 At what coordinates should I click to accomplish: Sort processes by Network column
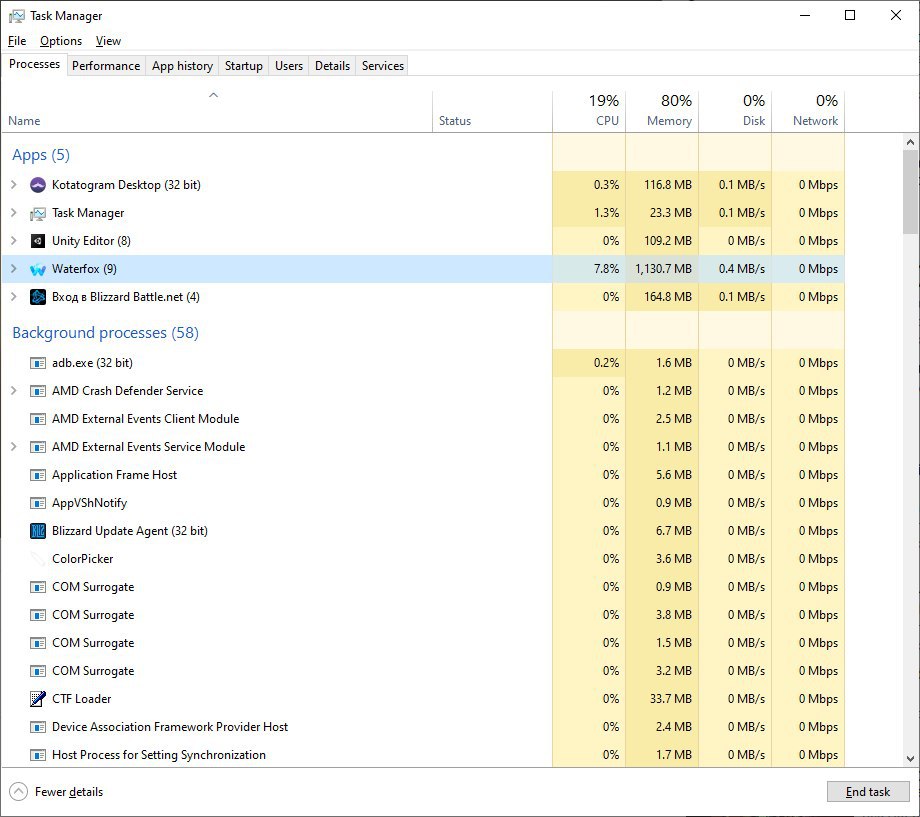pos(808,112)
